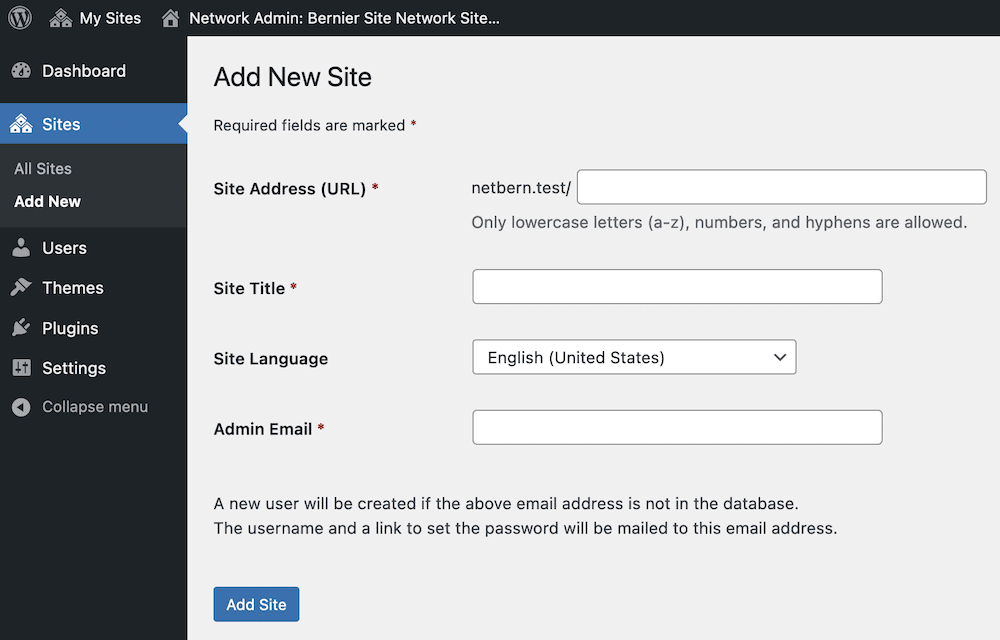The height and width of the screenshot is (640, 1000).
Task: Select the Add New submenu item
Action: tap(47, 201)
